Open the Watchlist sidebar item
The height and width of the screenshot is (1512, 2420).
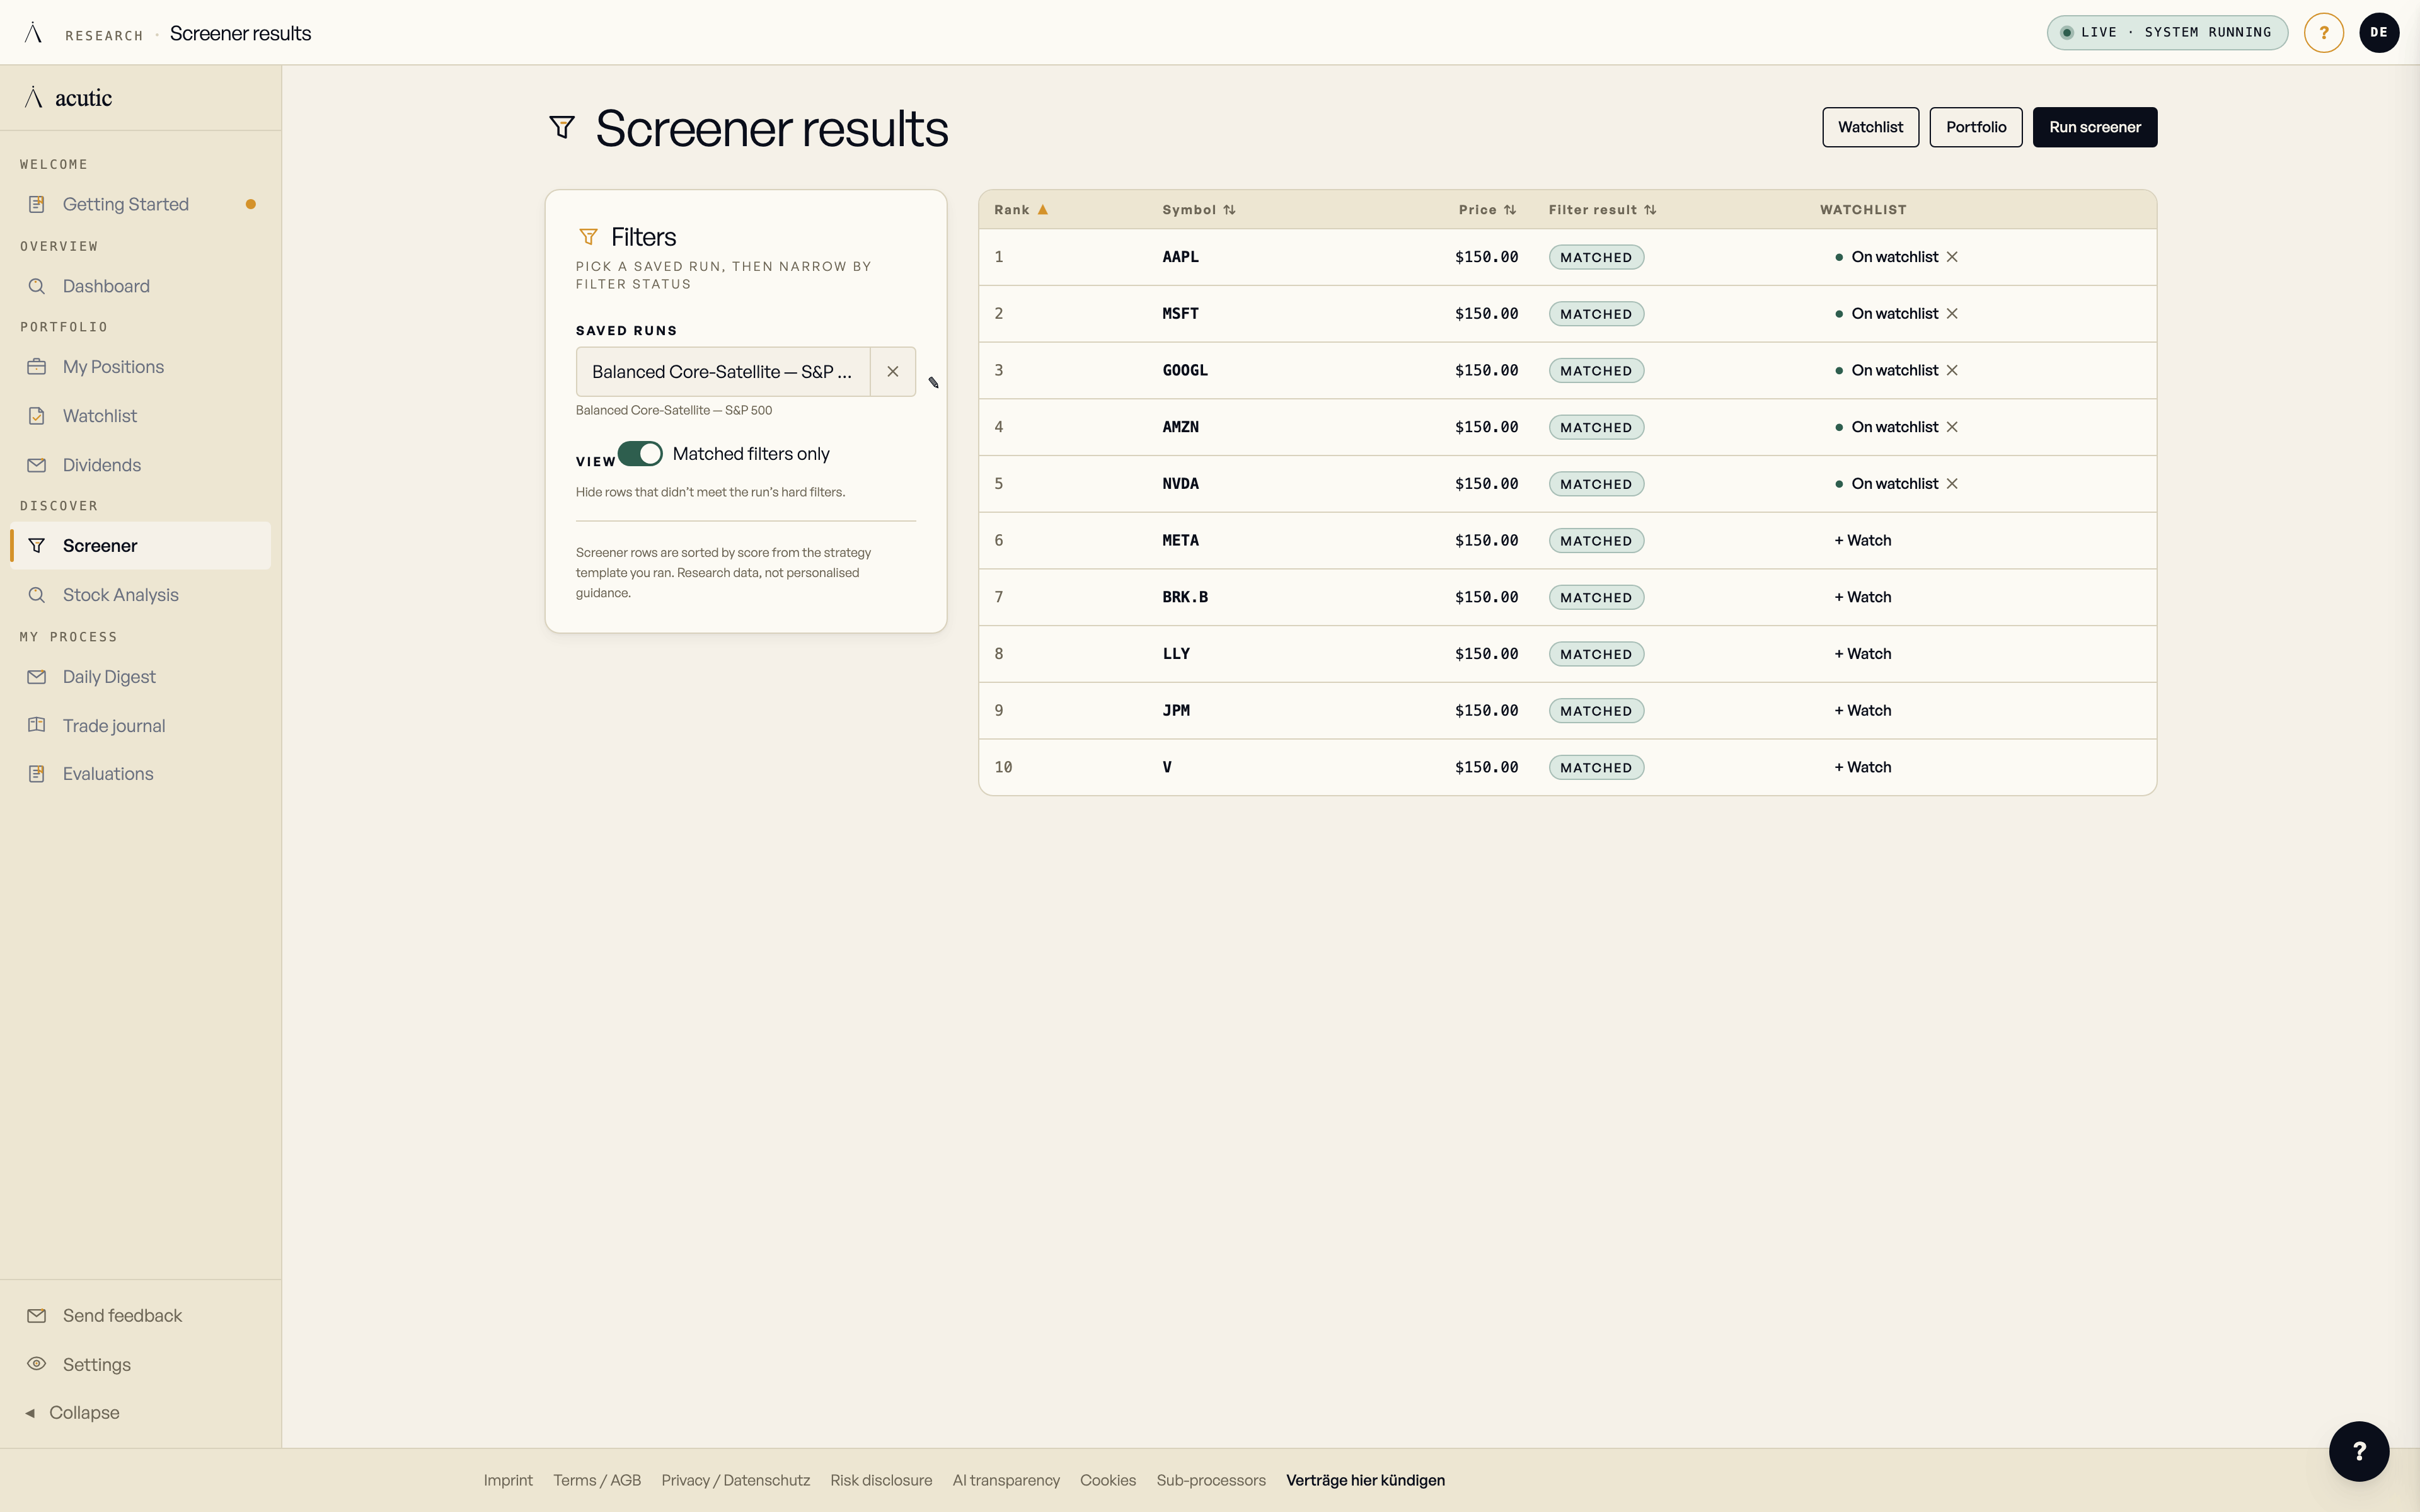(140, 416)
